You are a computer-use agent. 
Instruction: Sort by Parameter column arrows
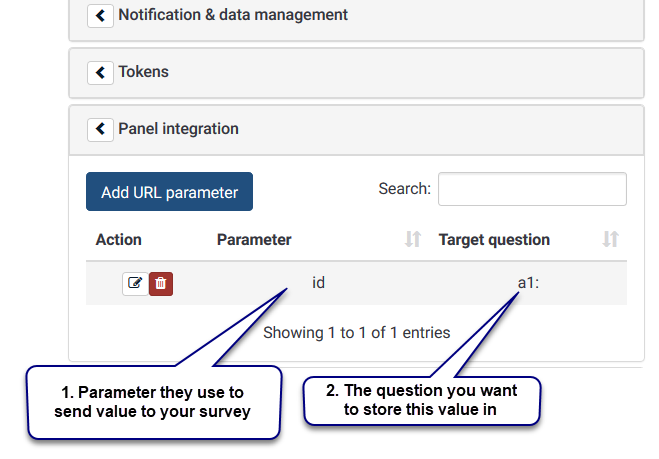tap(413, 239)
